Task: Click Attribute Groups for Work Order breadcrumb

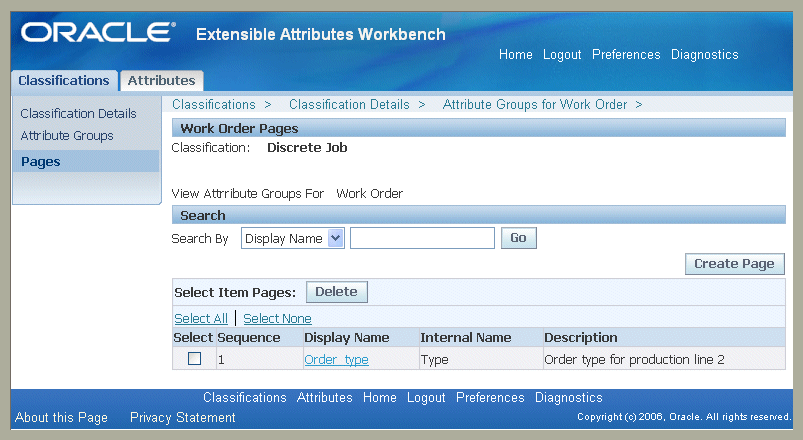Action: point(535,104)
